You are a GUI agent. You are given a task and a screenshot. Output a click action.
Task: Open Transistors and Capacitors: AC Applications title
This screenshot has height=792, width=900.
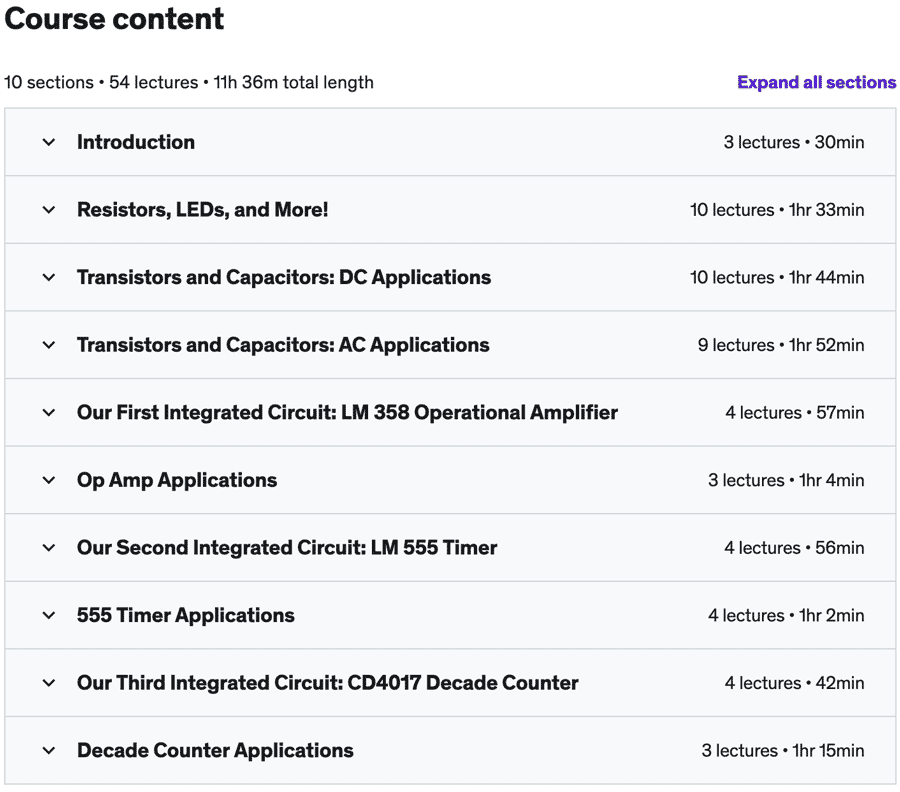(283, 345)
